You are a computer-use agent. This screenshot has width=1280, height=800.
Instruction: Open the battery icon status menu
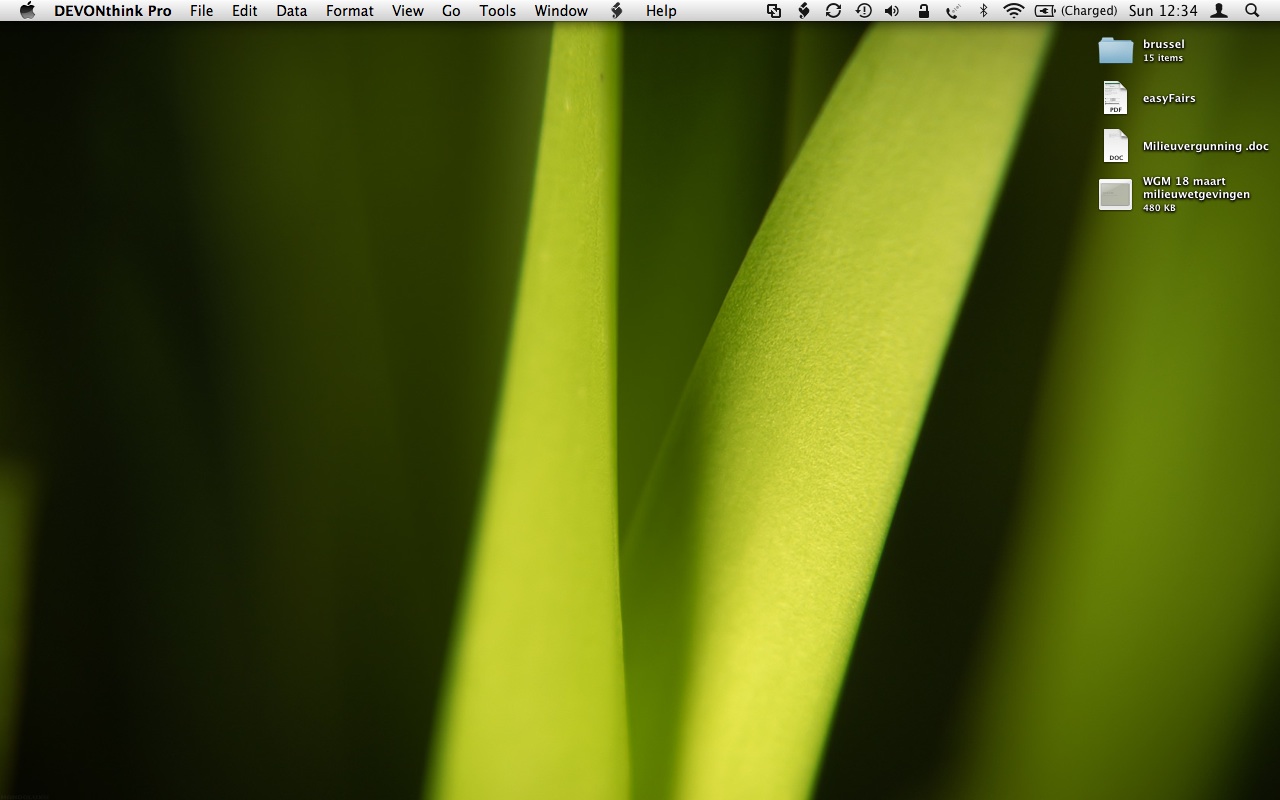1045,11
